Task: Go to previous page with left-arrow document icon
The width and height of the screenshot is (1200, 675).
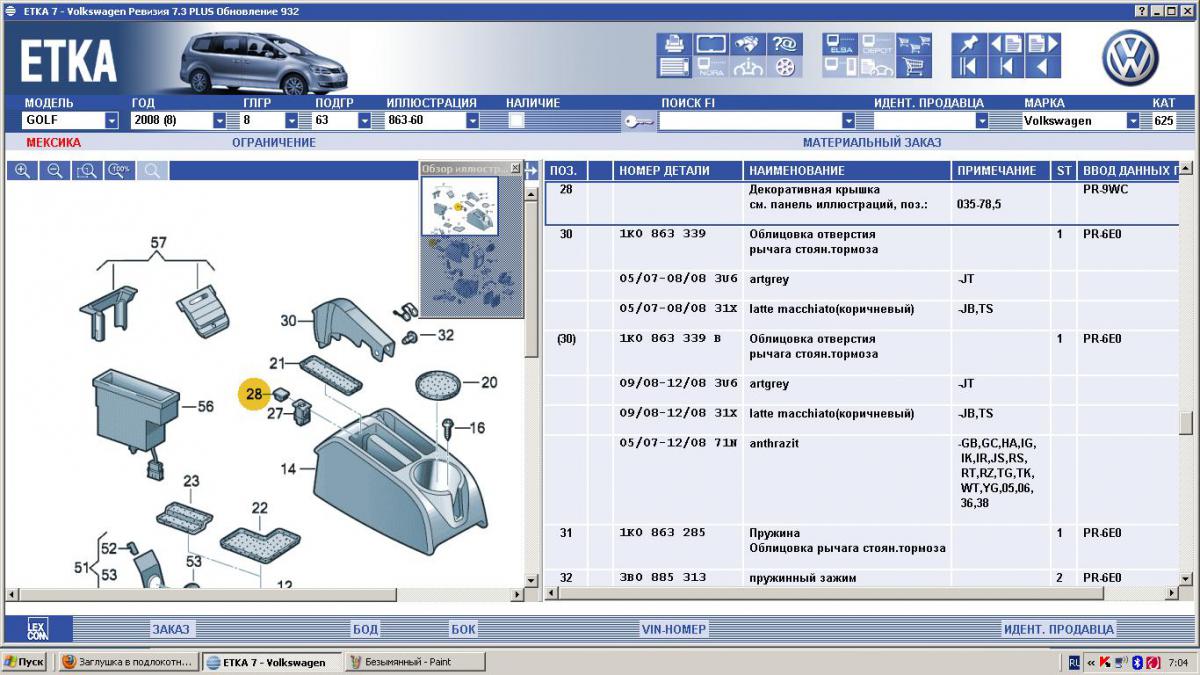Action: pyautogui.click(x=1006, y=44)
